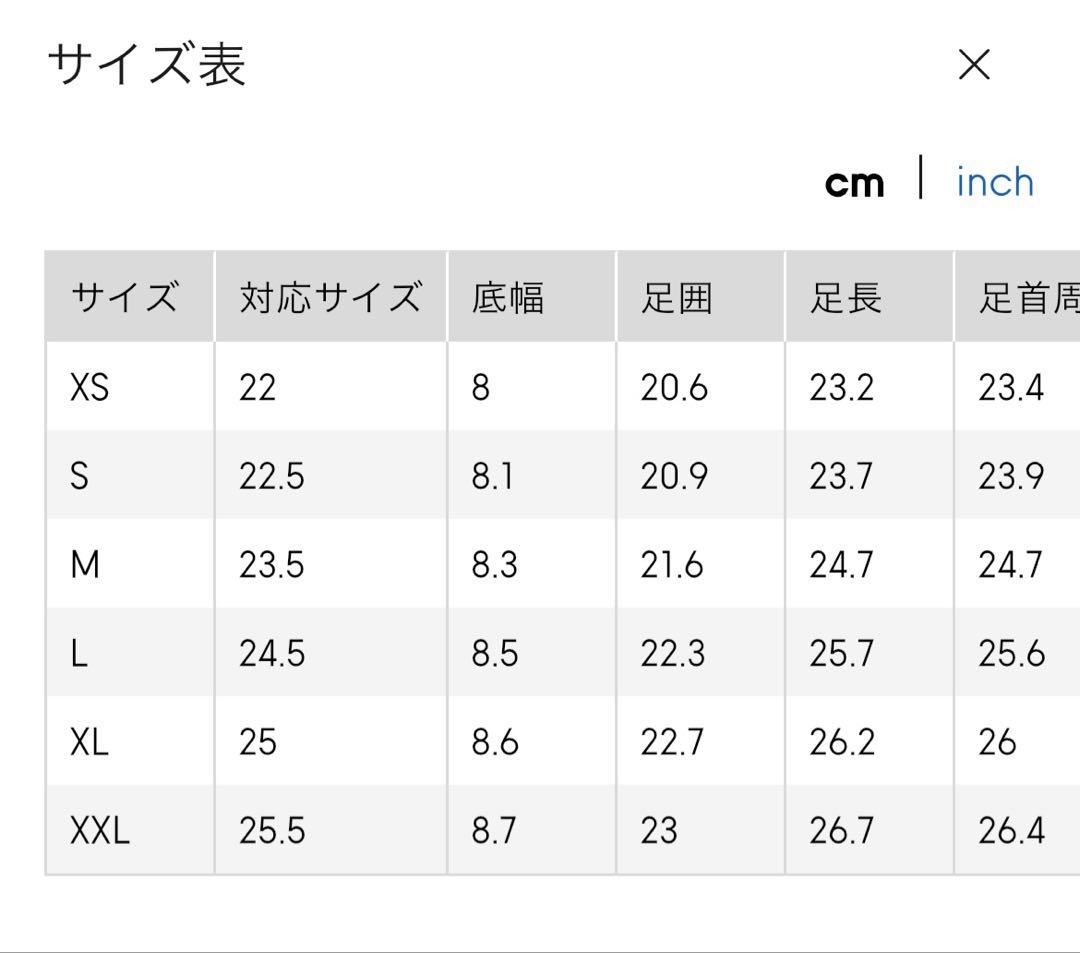Switch units to inch

994,182
